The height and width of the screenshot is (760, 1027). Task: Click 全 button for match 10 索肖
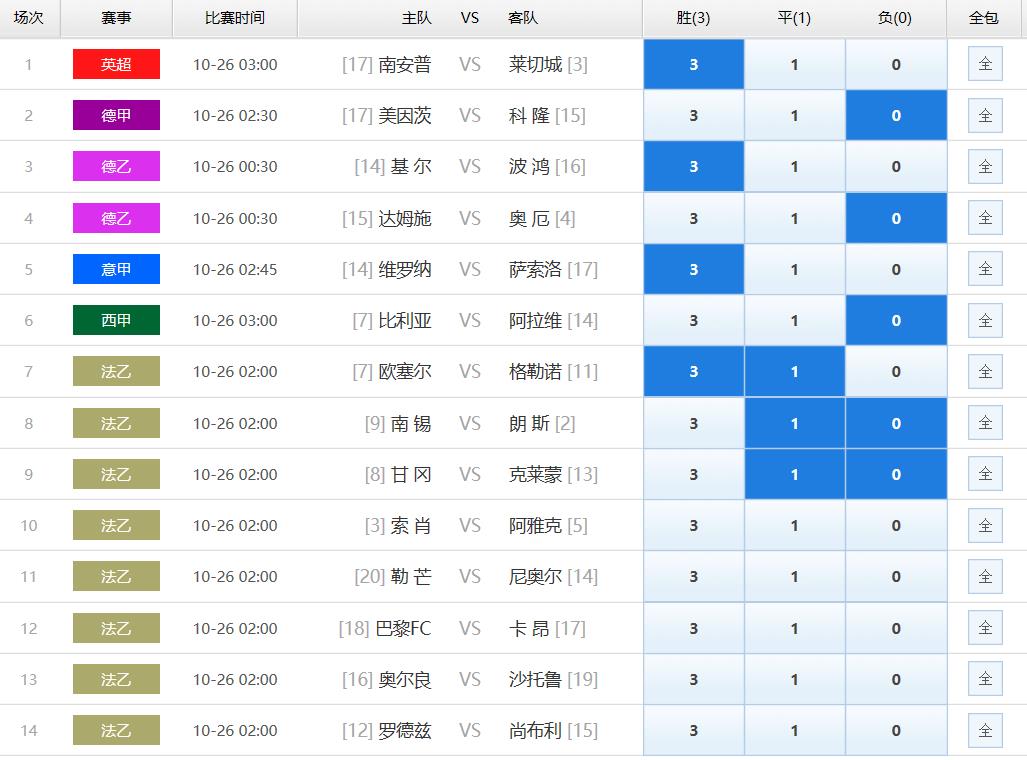985,525
